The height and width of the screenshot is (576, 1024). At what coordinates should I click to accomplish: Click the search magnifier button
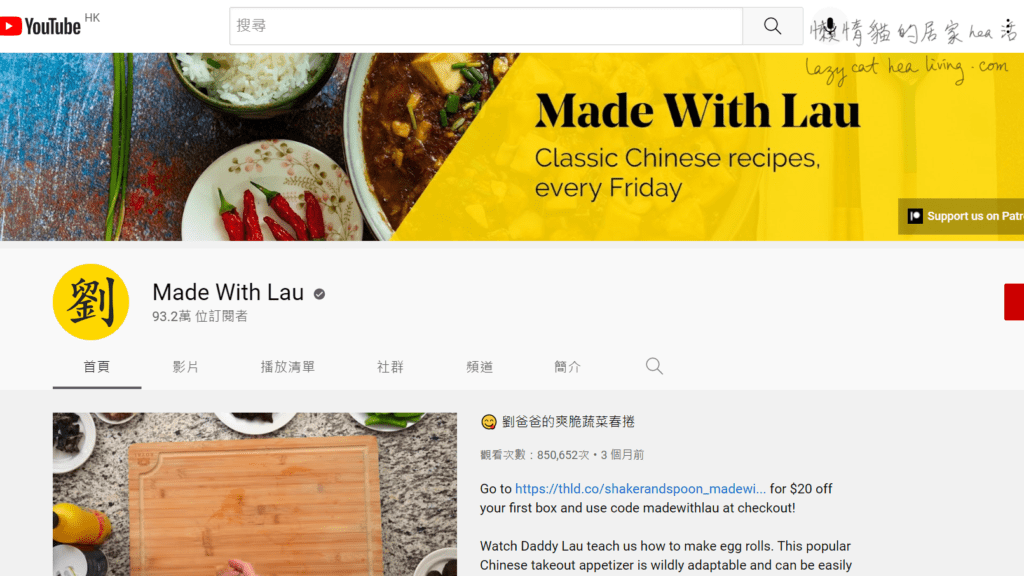pos(773,26)
